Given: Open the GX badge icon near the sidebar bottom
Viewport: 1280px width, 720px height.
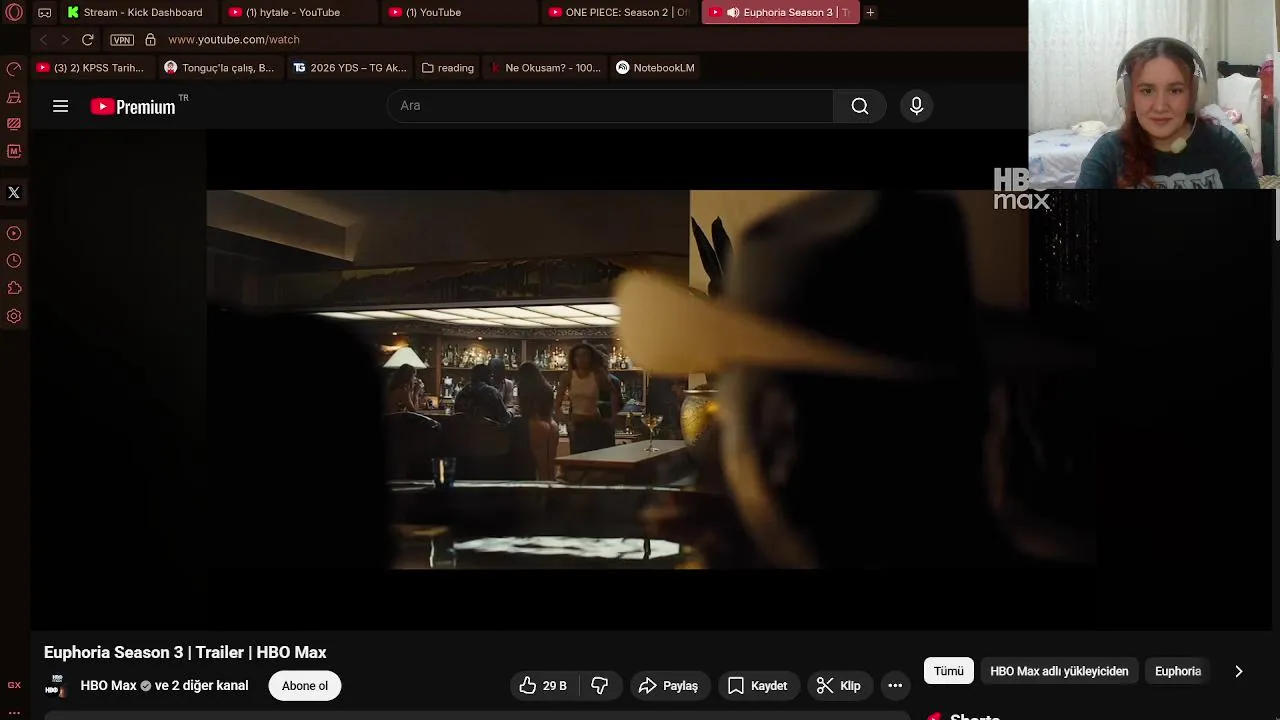Looking at the screenshot, I should [x=14, y=685].
